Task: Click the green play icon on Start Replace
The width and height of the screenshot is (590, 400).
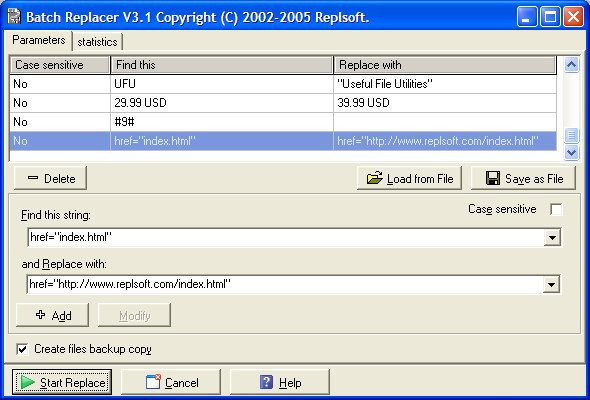Action: (27, 382)
